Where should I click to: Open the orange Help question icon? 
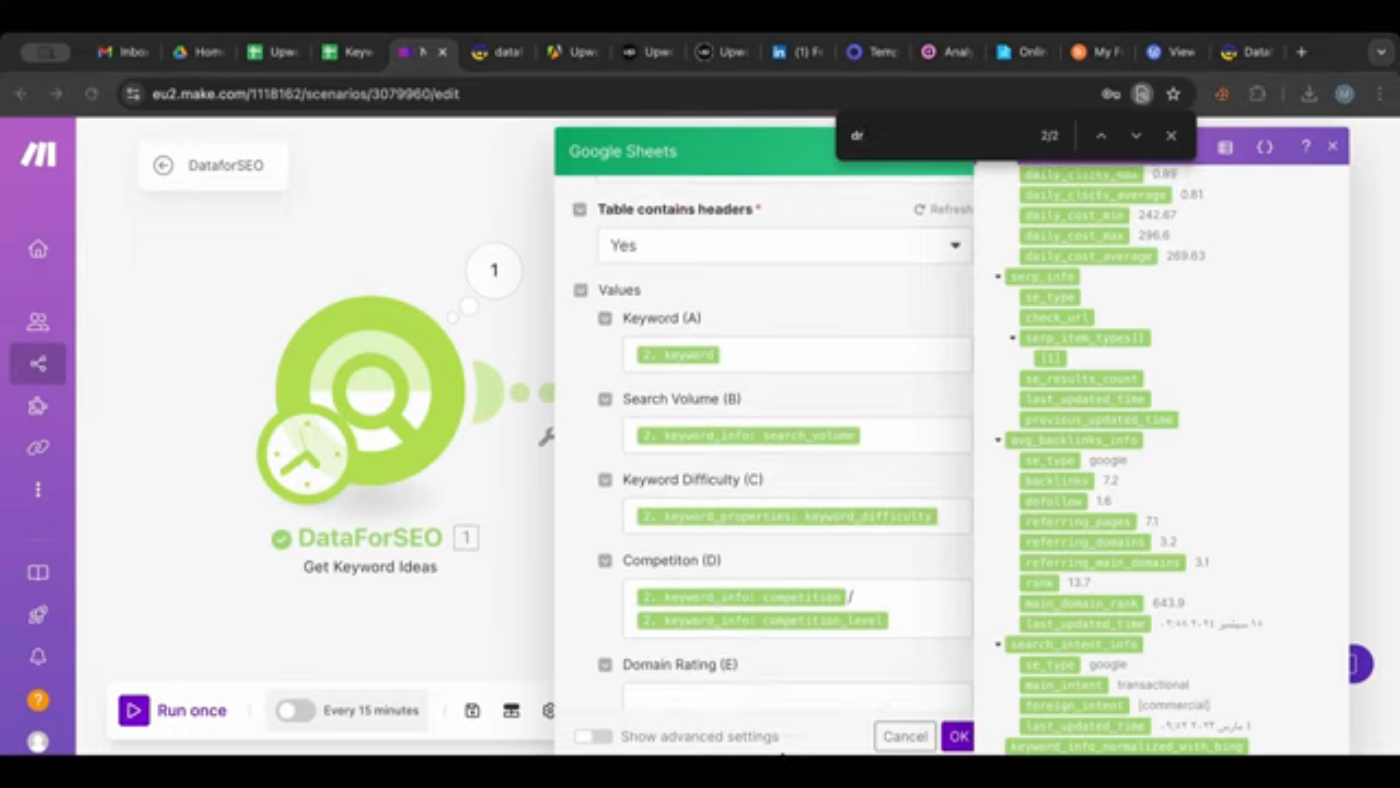point(38,700)
